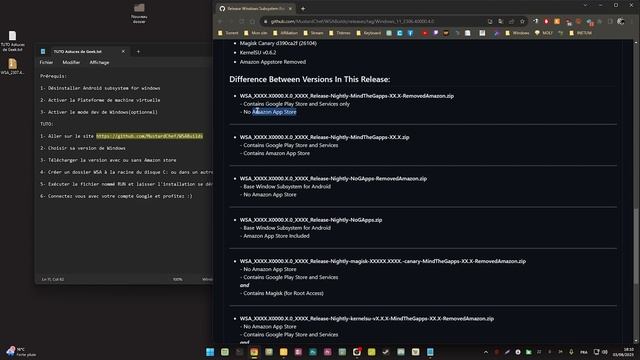The image size is (640, 360).
Task: Click MindTheGapps RemovedAmazon.zip first heading
Action: (347, 96)
